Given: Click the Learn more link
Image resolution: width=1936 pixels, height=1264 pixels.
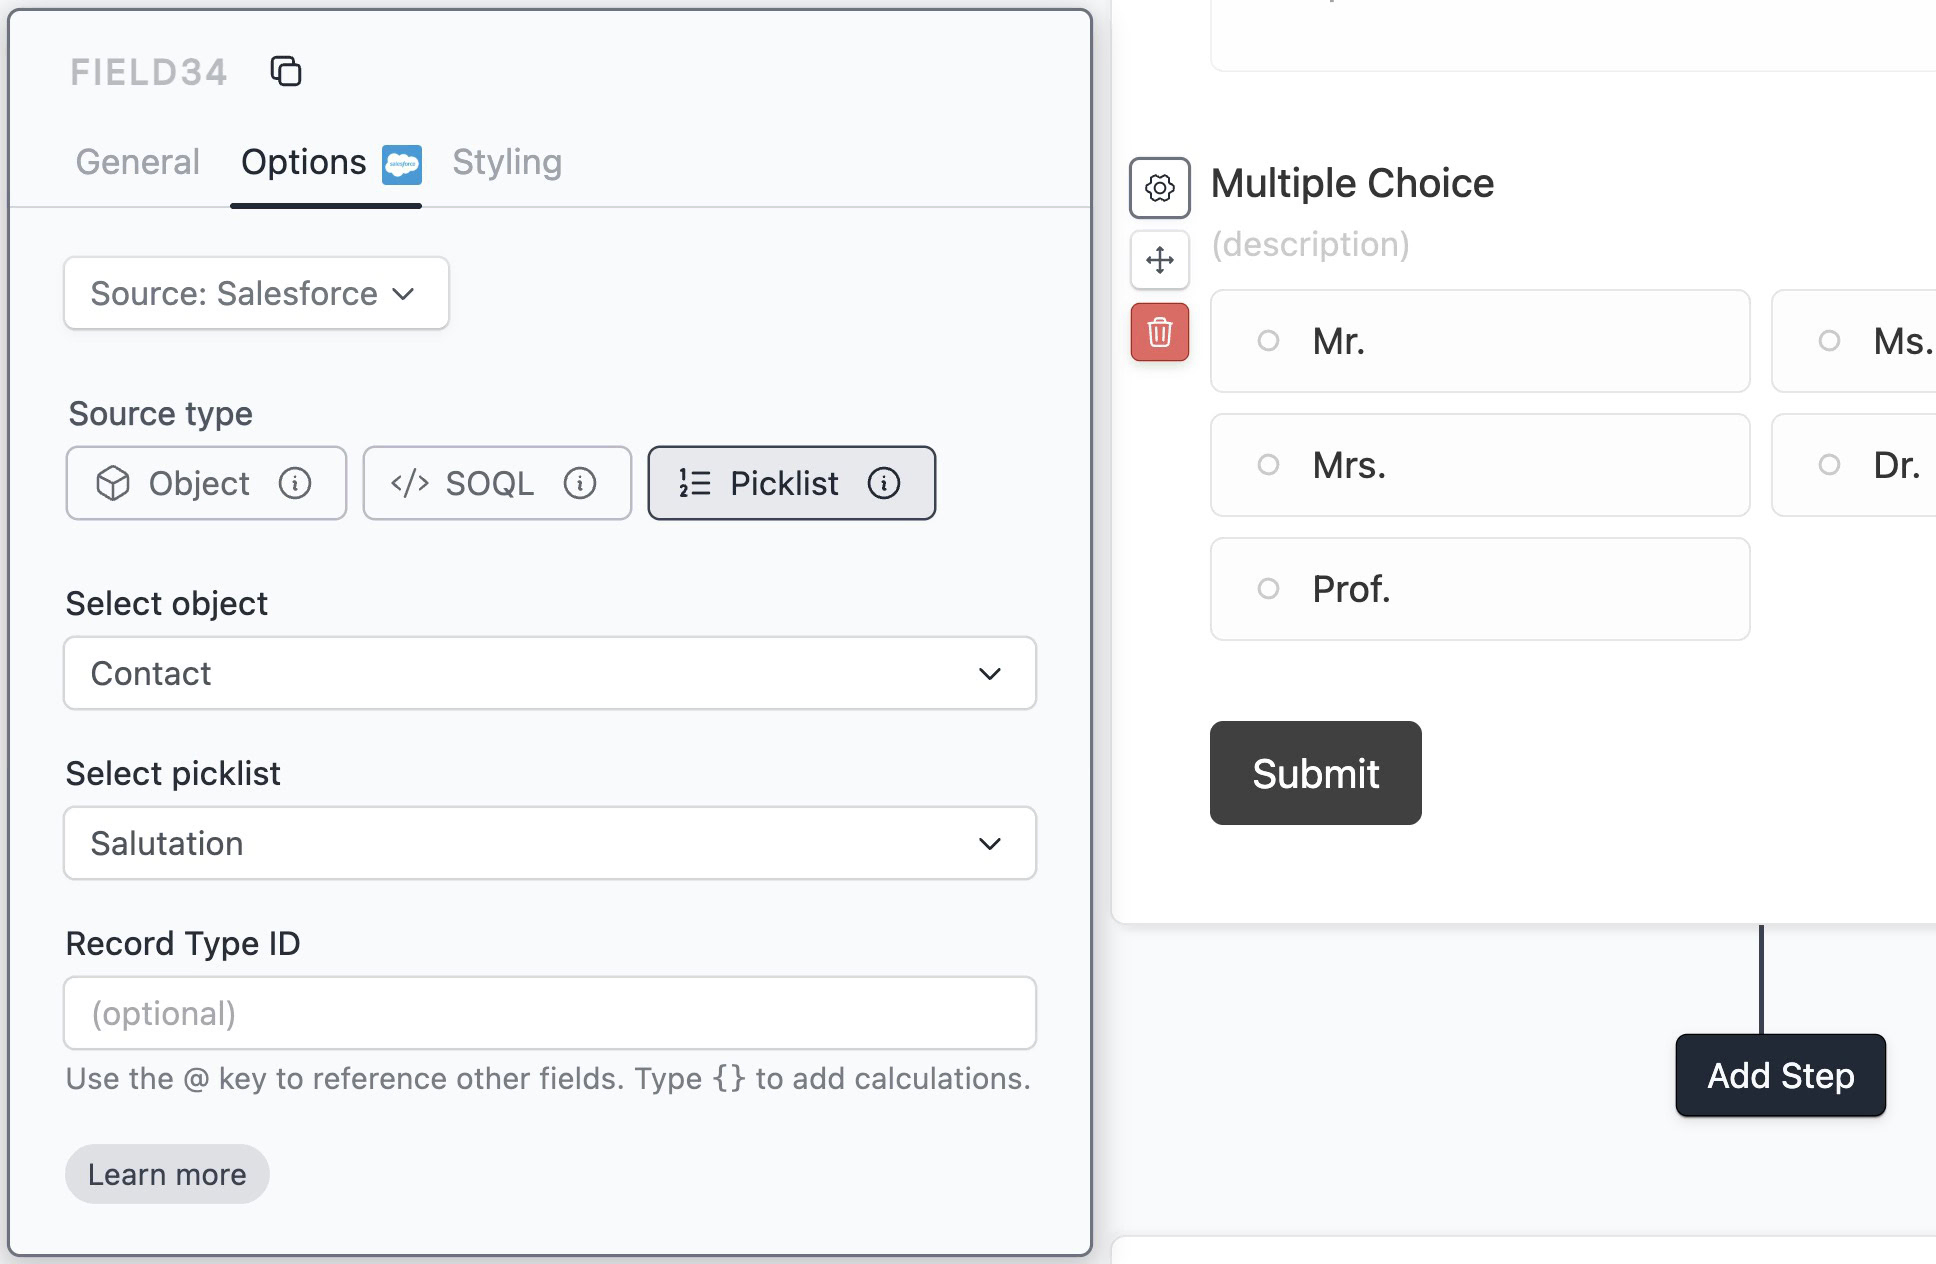Looking at the screenshot, I should click(x=167, y=1174).
